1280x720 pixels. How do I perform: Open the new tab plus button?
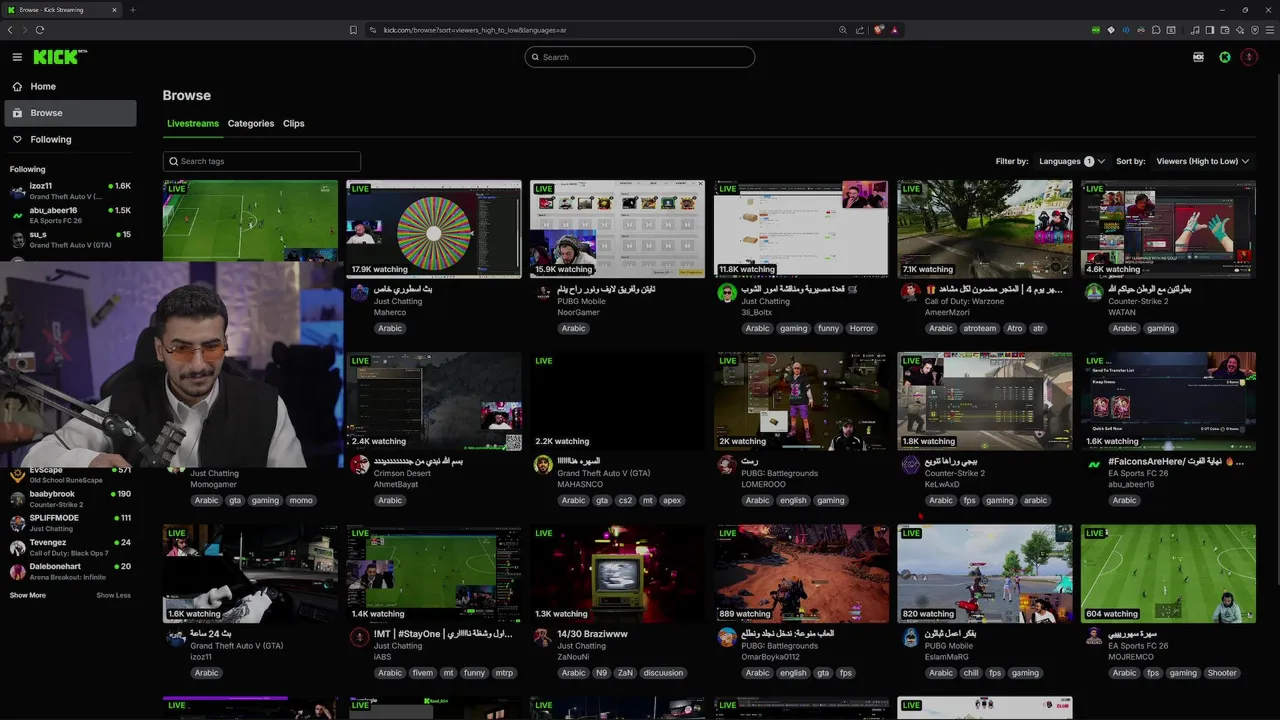pyautogui.click(x=132, y=10)
